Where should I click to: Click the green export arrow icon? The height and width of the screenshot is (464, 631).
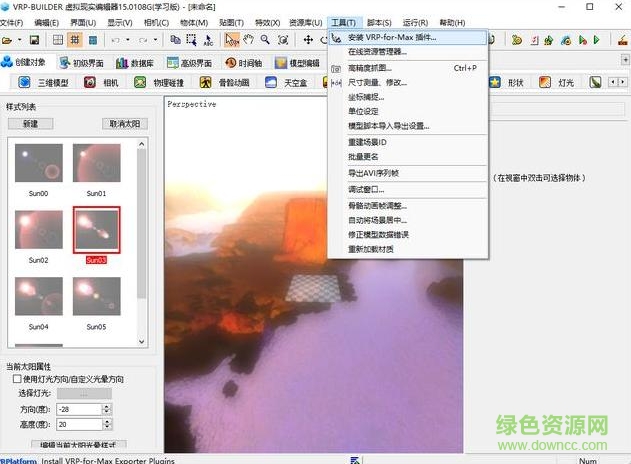(x=549, y=40)
